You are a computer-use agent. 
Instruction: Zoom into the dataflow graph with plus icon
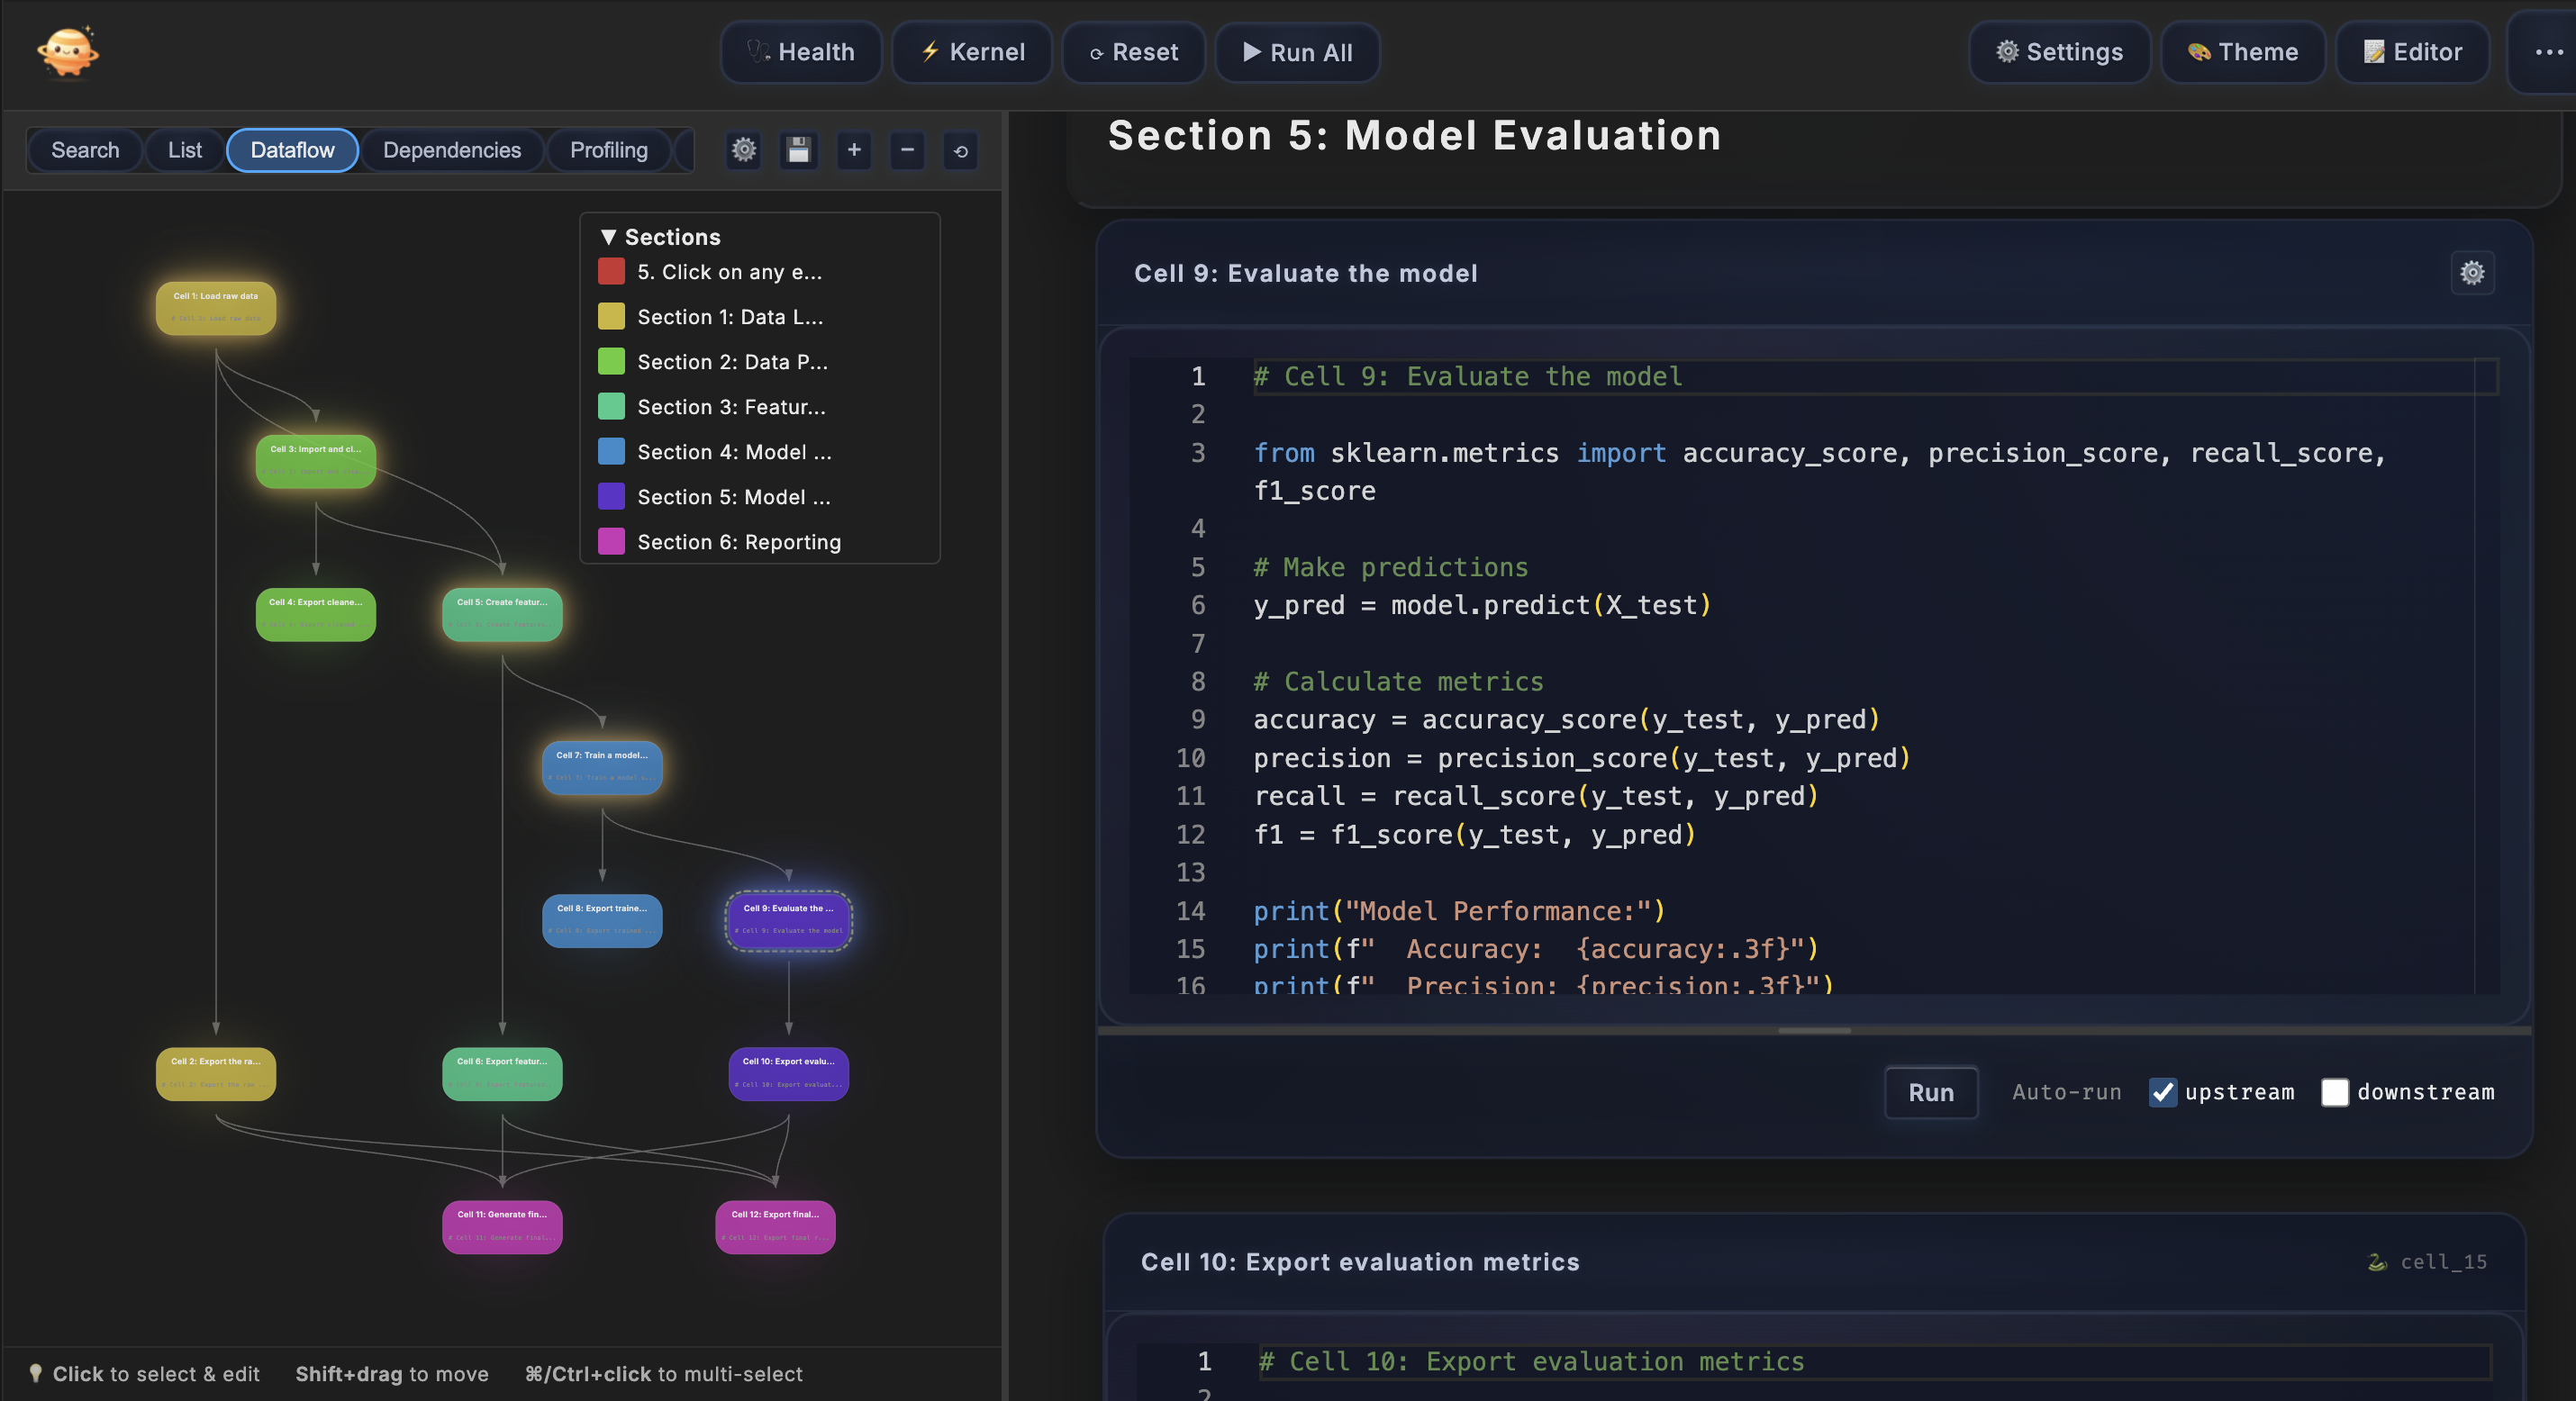pos(853,151)
